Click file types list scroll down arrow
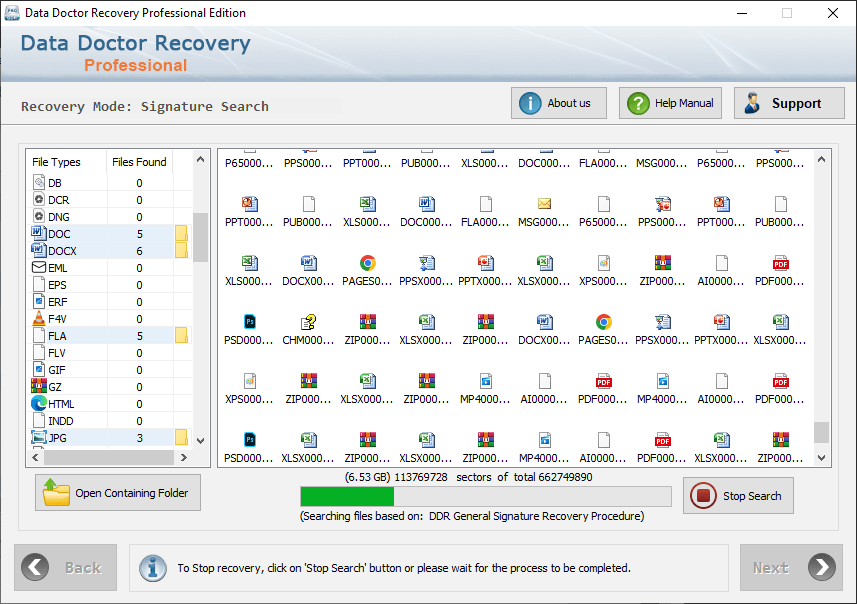Image resolution: width=857 pixels, height=604 pixels. [201, 441]
